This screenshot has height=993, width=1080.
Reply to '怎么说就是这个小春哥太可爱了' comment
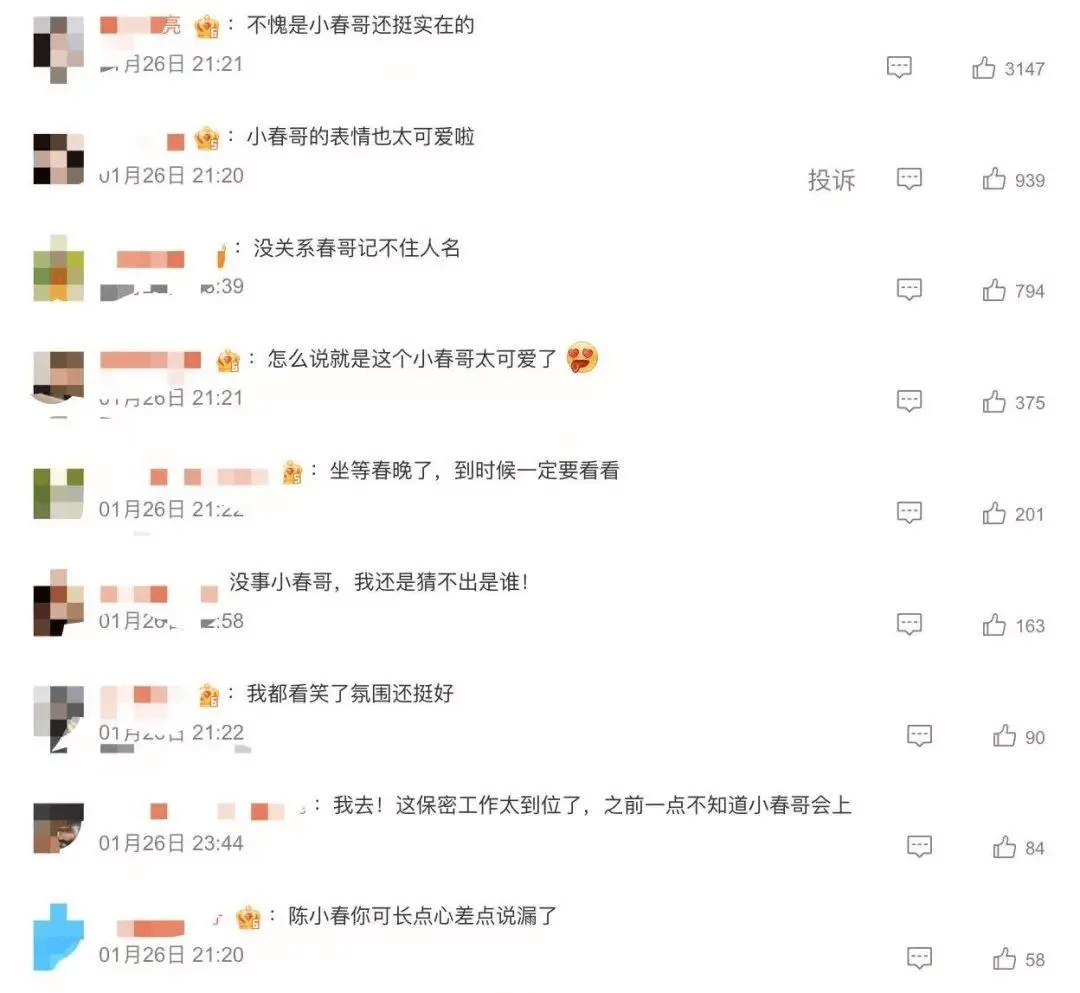click(909, 401)
